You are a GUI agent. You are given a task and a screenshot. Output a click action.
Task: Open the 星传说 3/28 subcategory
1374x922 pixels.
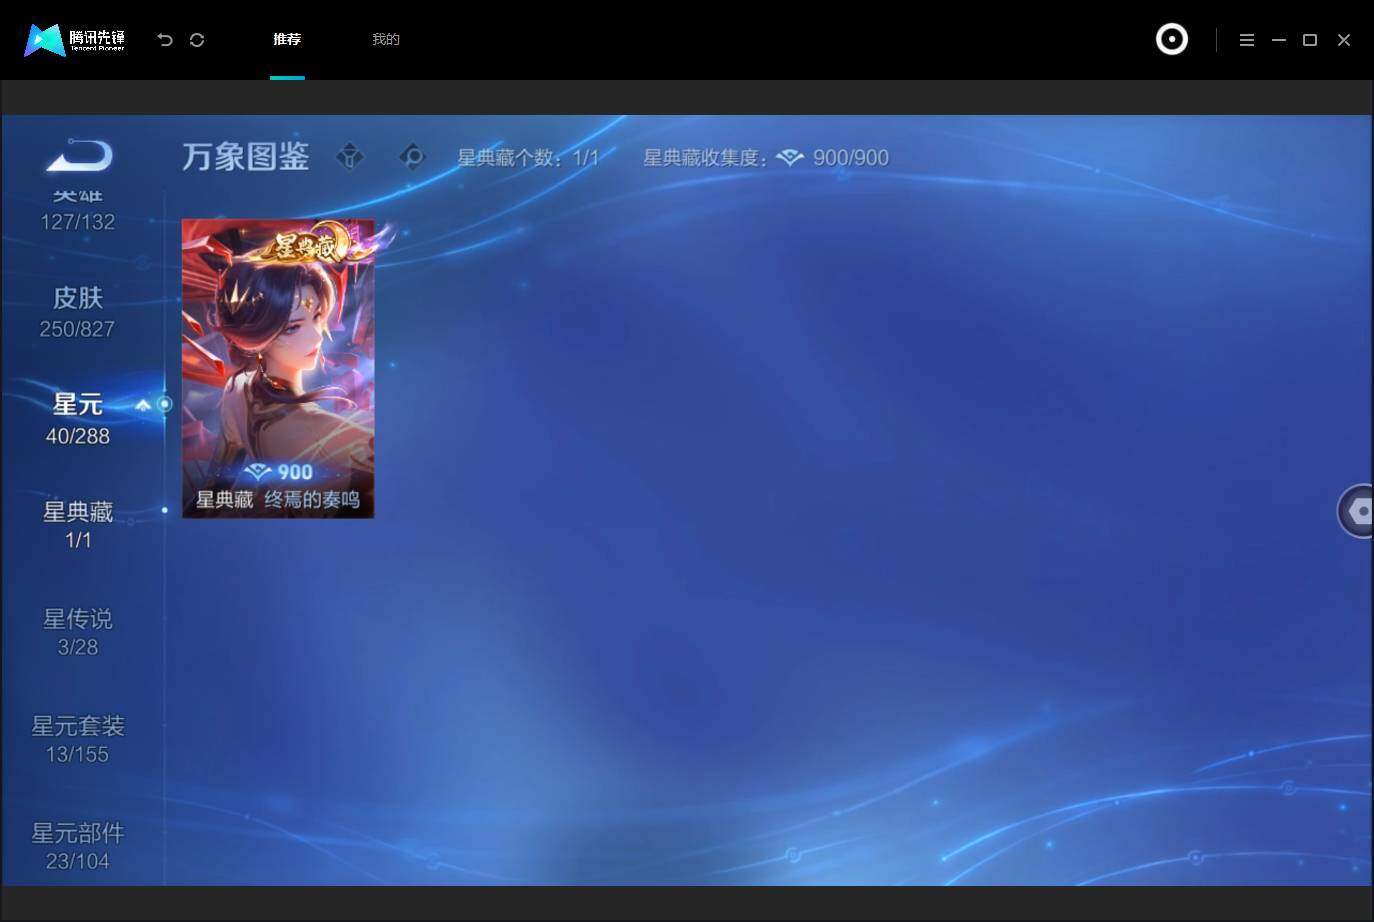78,633
